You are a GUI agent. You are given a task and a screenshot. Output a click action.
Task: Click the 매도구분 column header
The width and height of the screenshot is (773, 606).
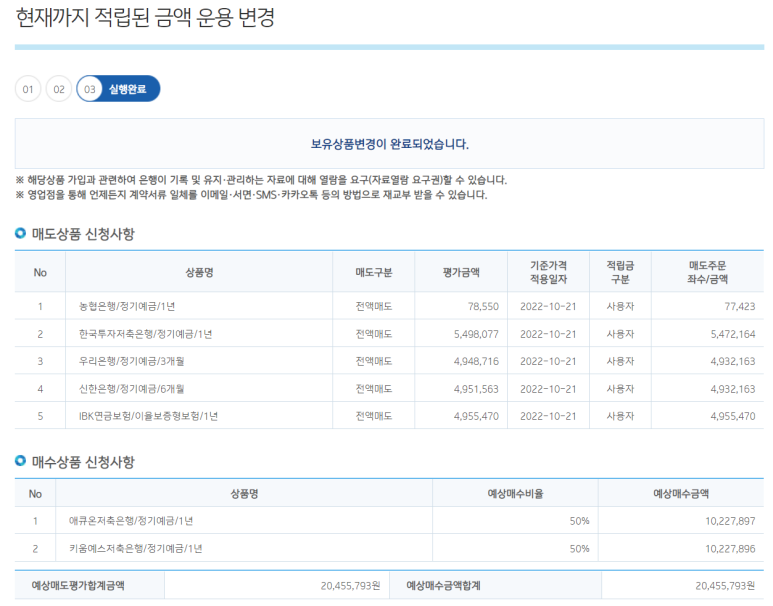click(x=374, y=272)
